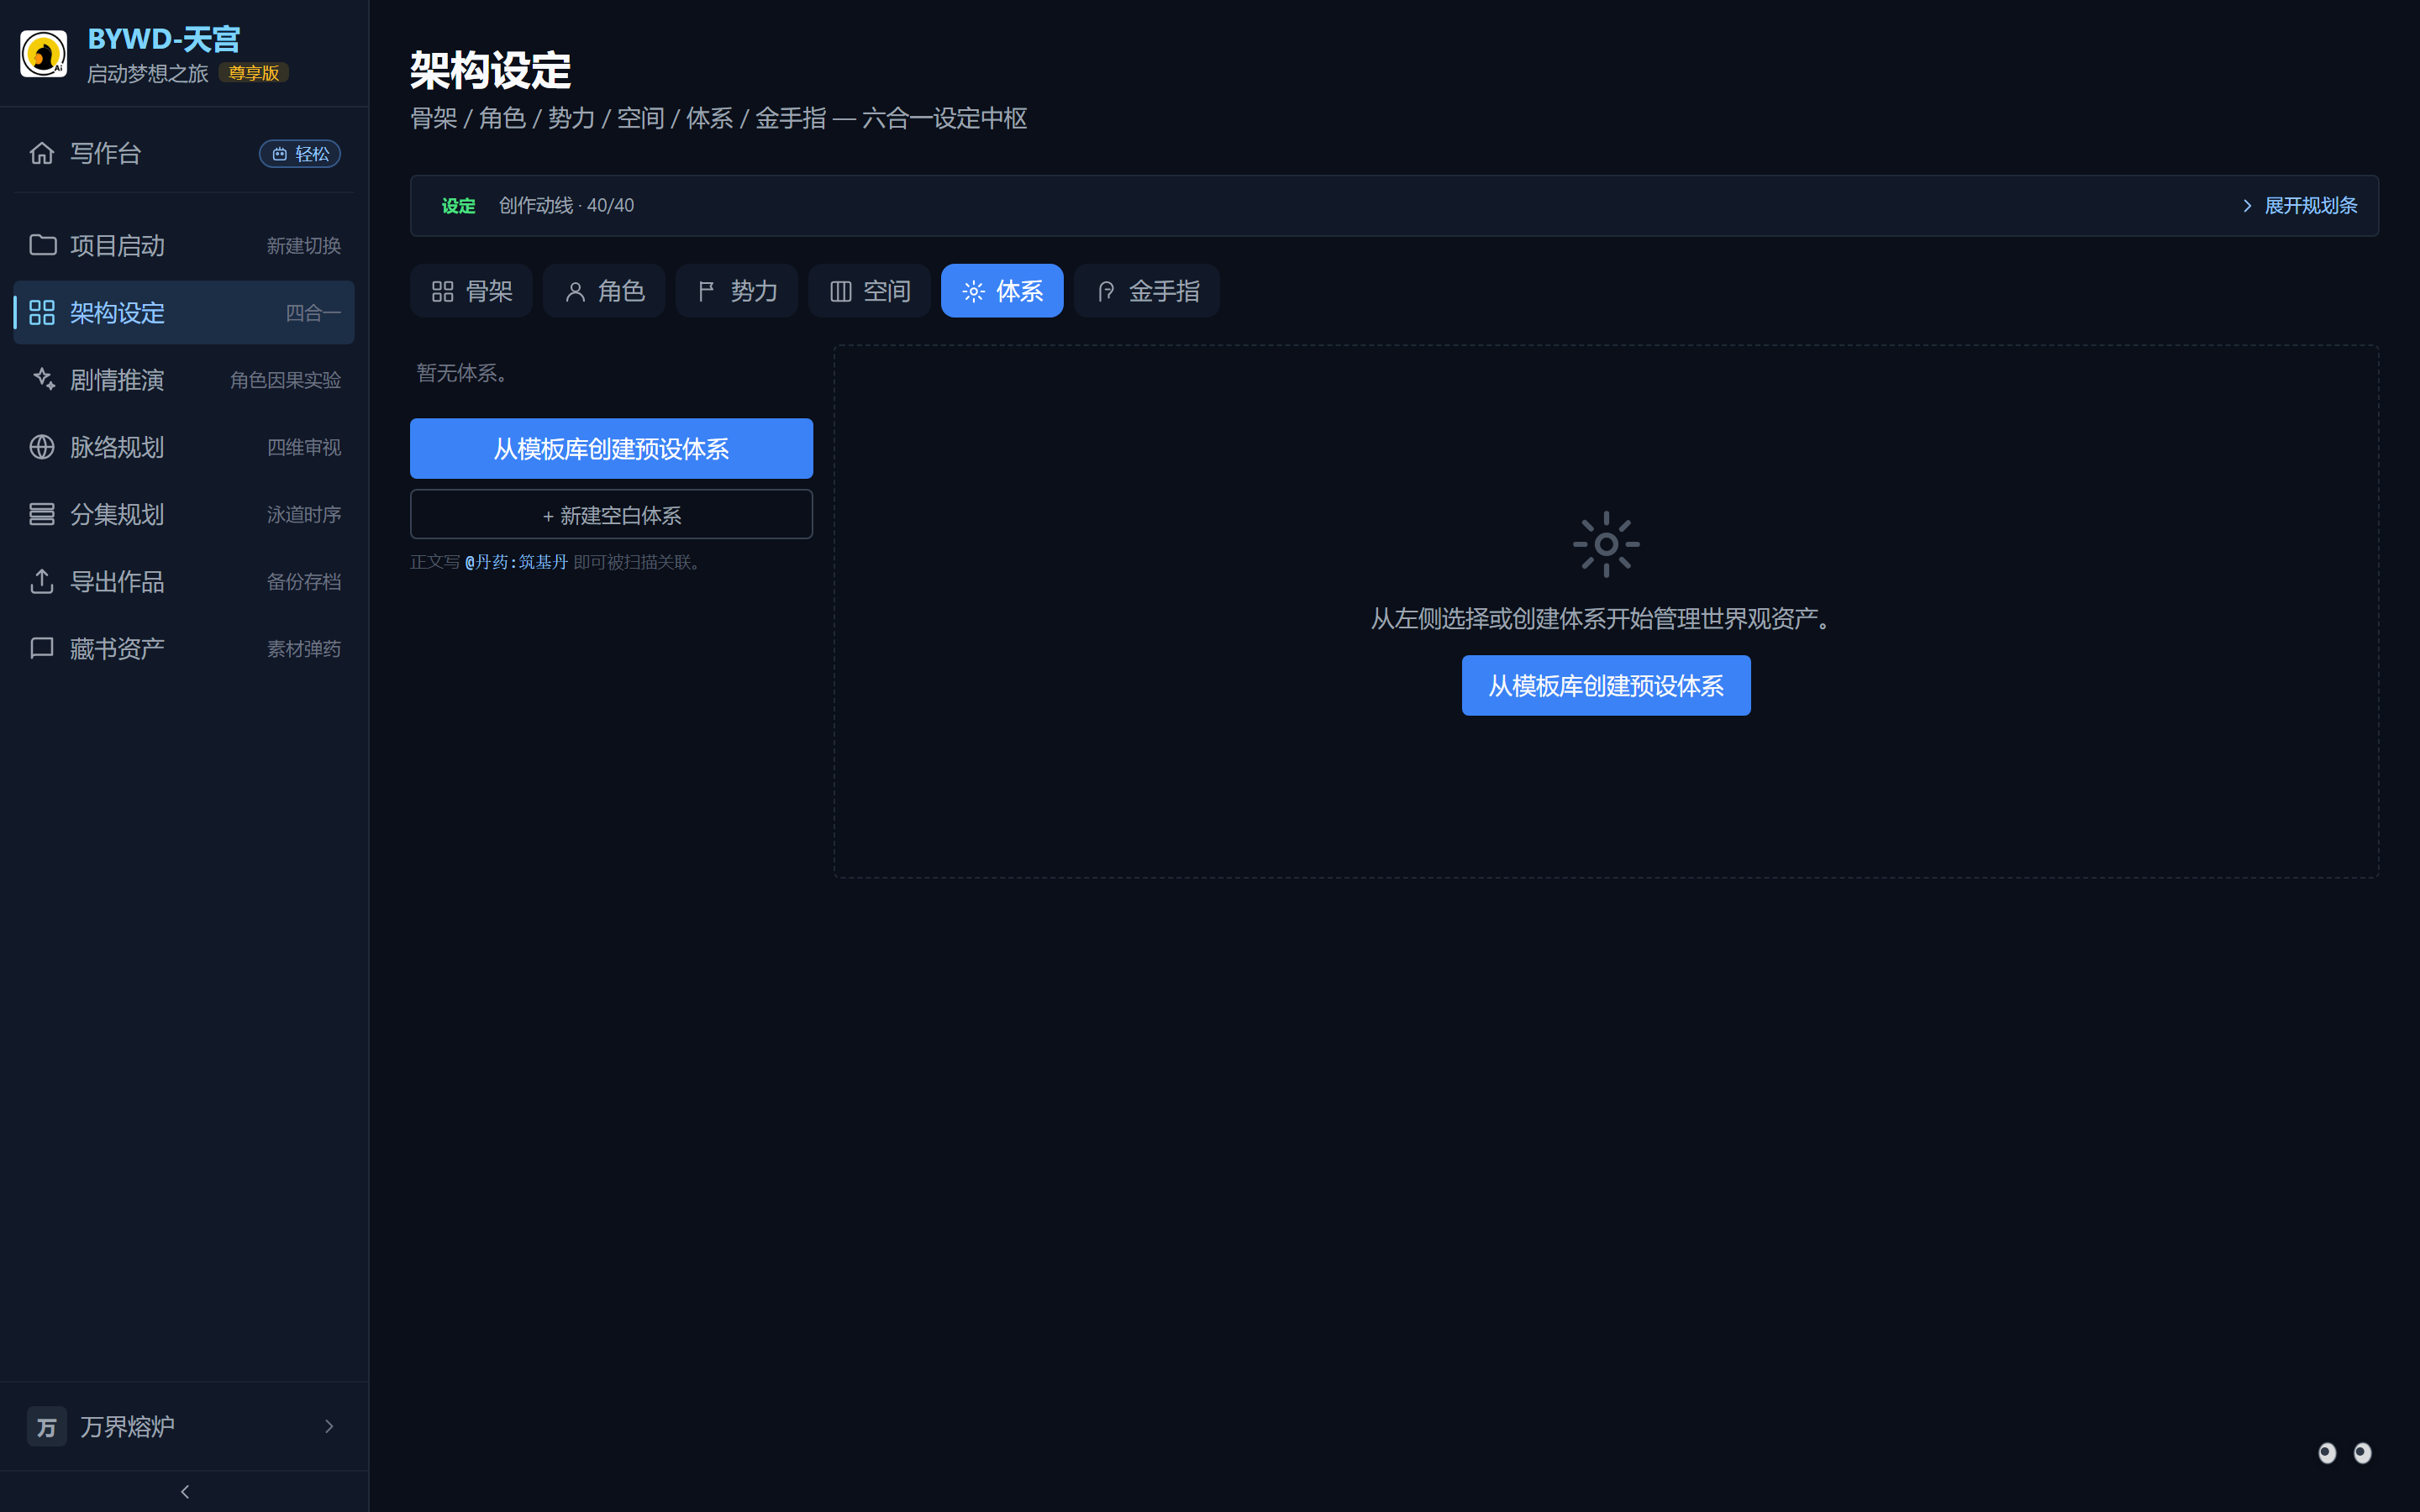
Task: Expand the 万界熔炉 chevron
Action: [329, 1426]
